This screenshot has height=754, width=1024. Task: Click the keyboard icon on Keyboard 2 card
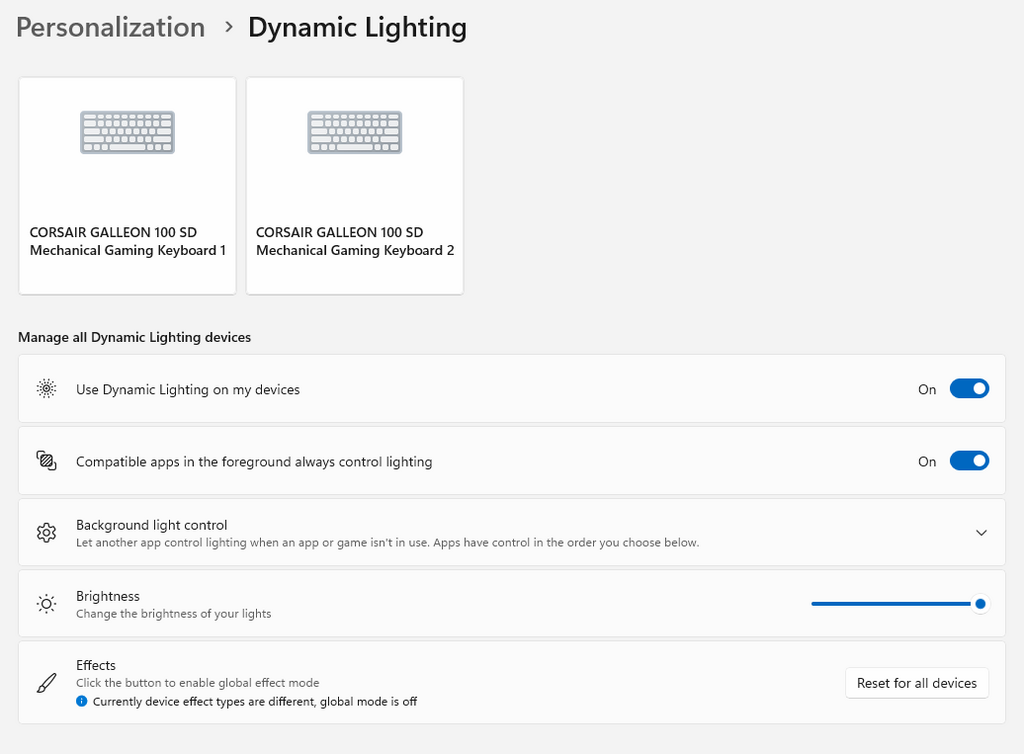click(354, 132)
